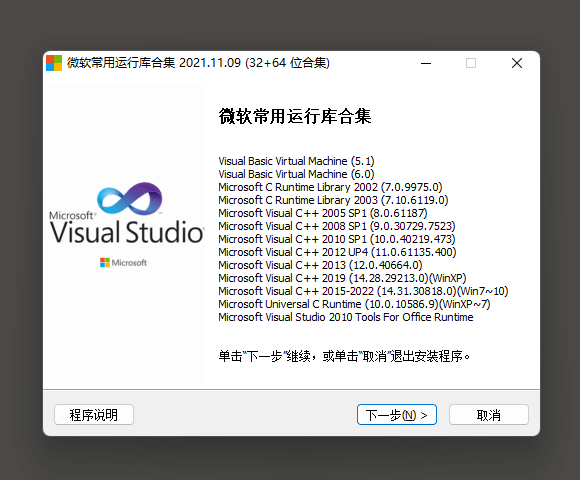Minimize the installer window
The width and height of the screenshot is (580, 480).
pos(426,63)
